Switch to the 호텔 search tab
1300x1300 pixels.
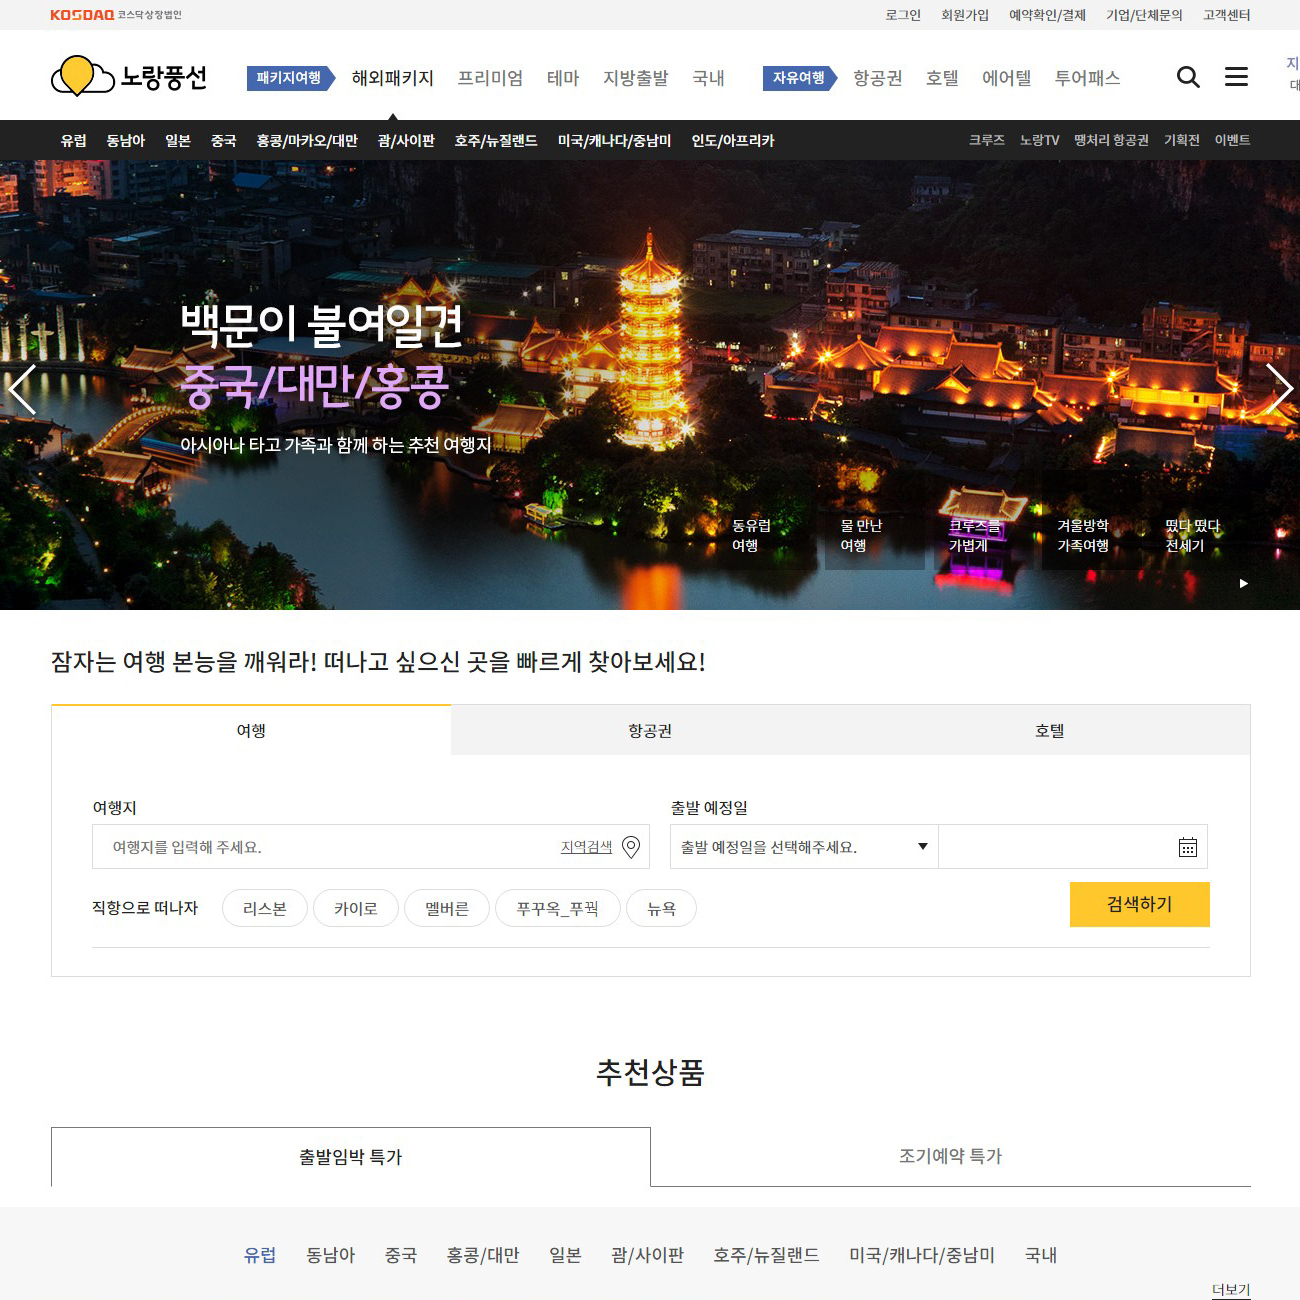pos(1050,731)
